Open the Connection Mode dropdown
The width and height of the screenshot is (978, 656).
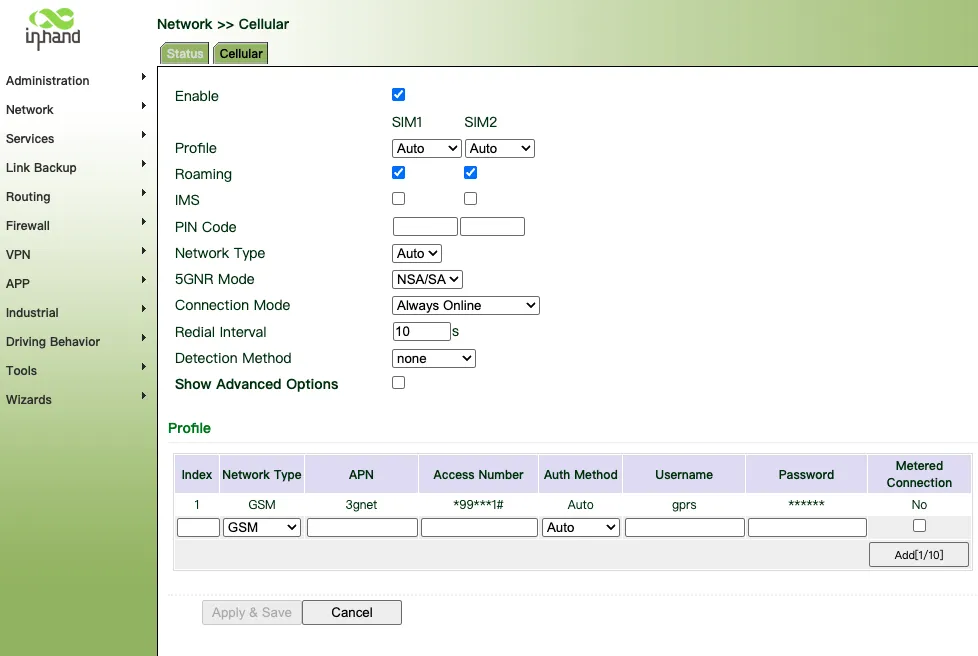(x=466, y=306)
